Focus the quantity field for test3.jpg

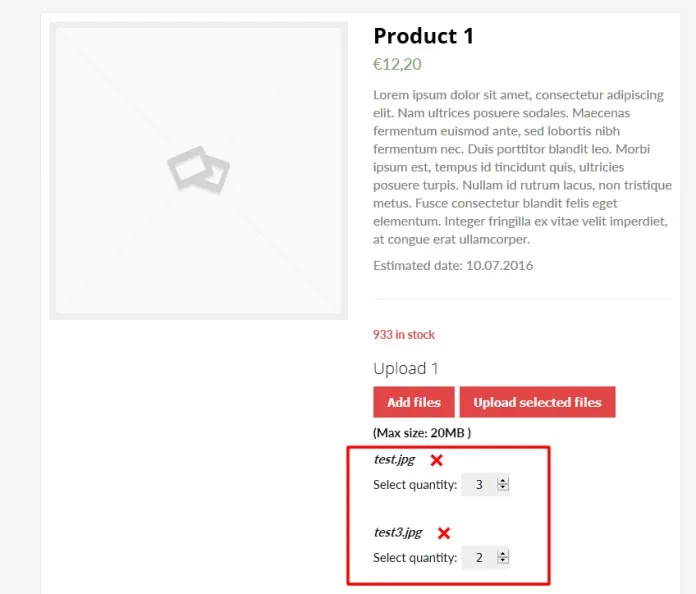tap(480, 558)
